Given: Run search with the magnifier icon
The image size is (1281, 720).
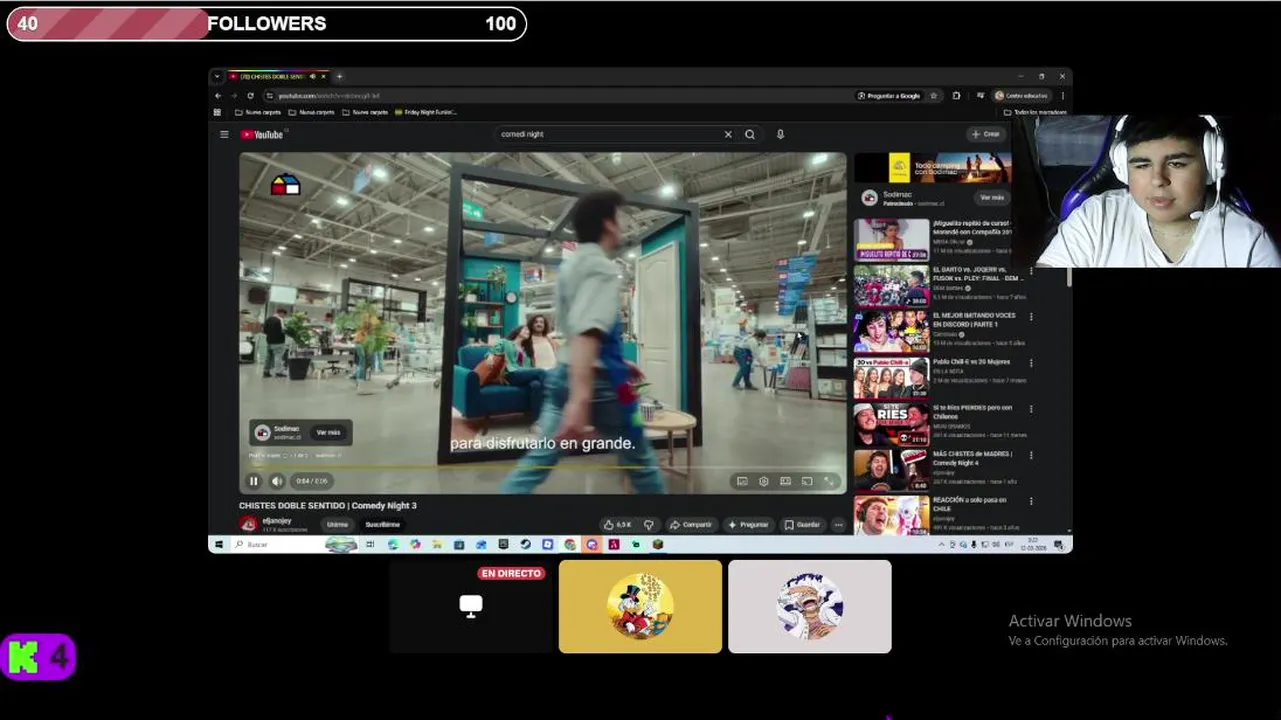Looking at the screenshot, I should tap(750, 134).
